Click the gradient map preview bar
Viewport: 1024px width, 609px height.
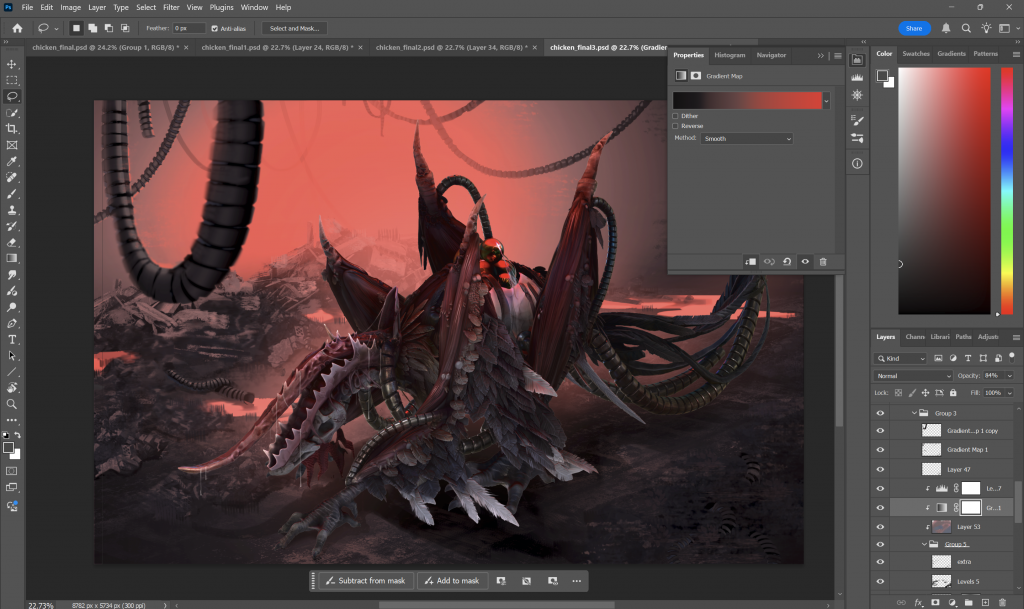[747, 101]
